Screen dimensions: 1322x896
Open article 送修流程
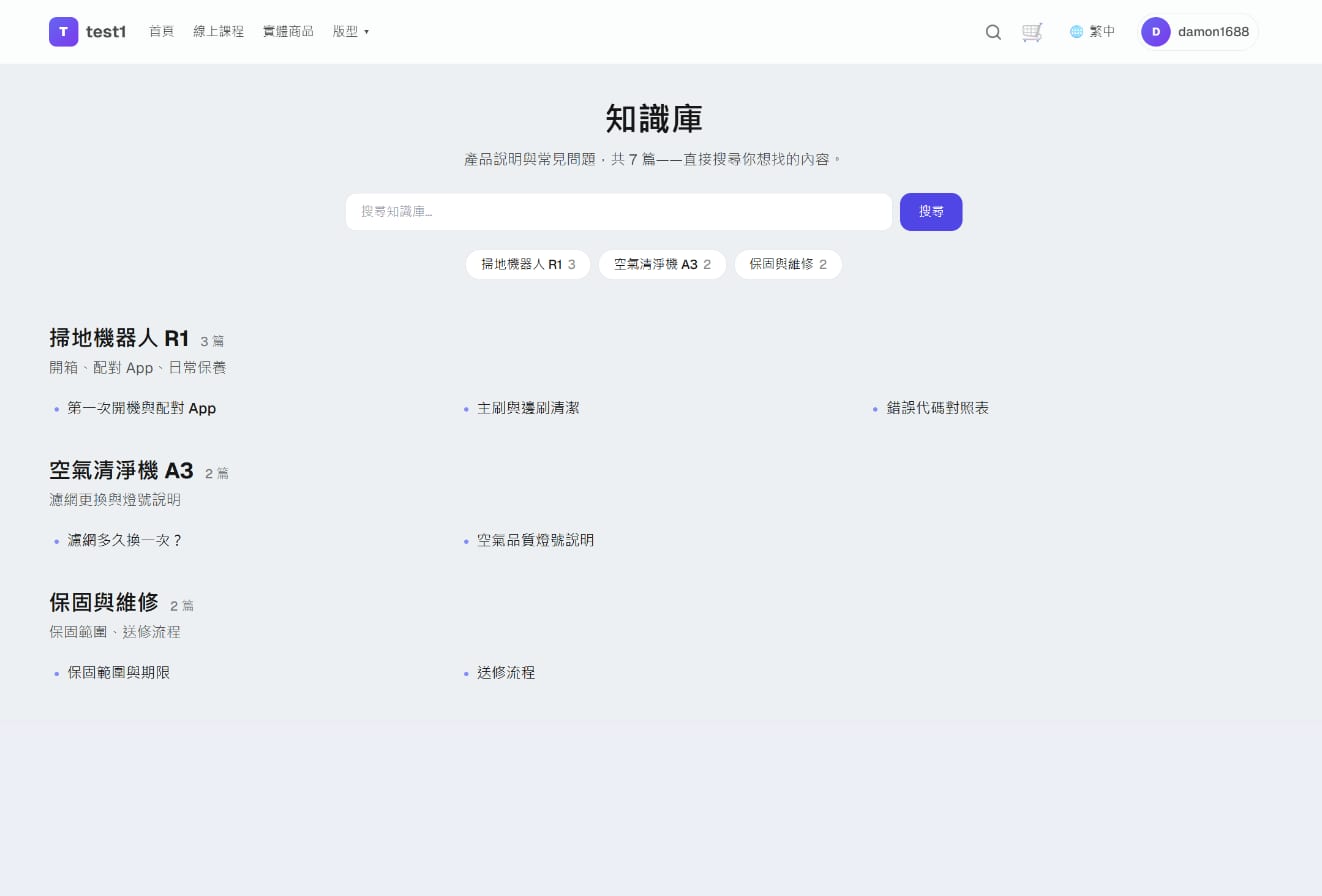click(x=506, y=673)
